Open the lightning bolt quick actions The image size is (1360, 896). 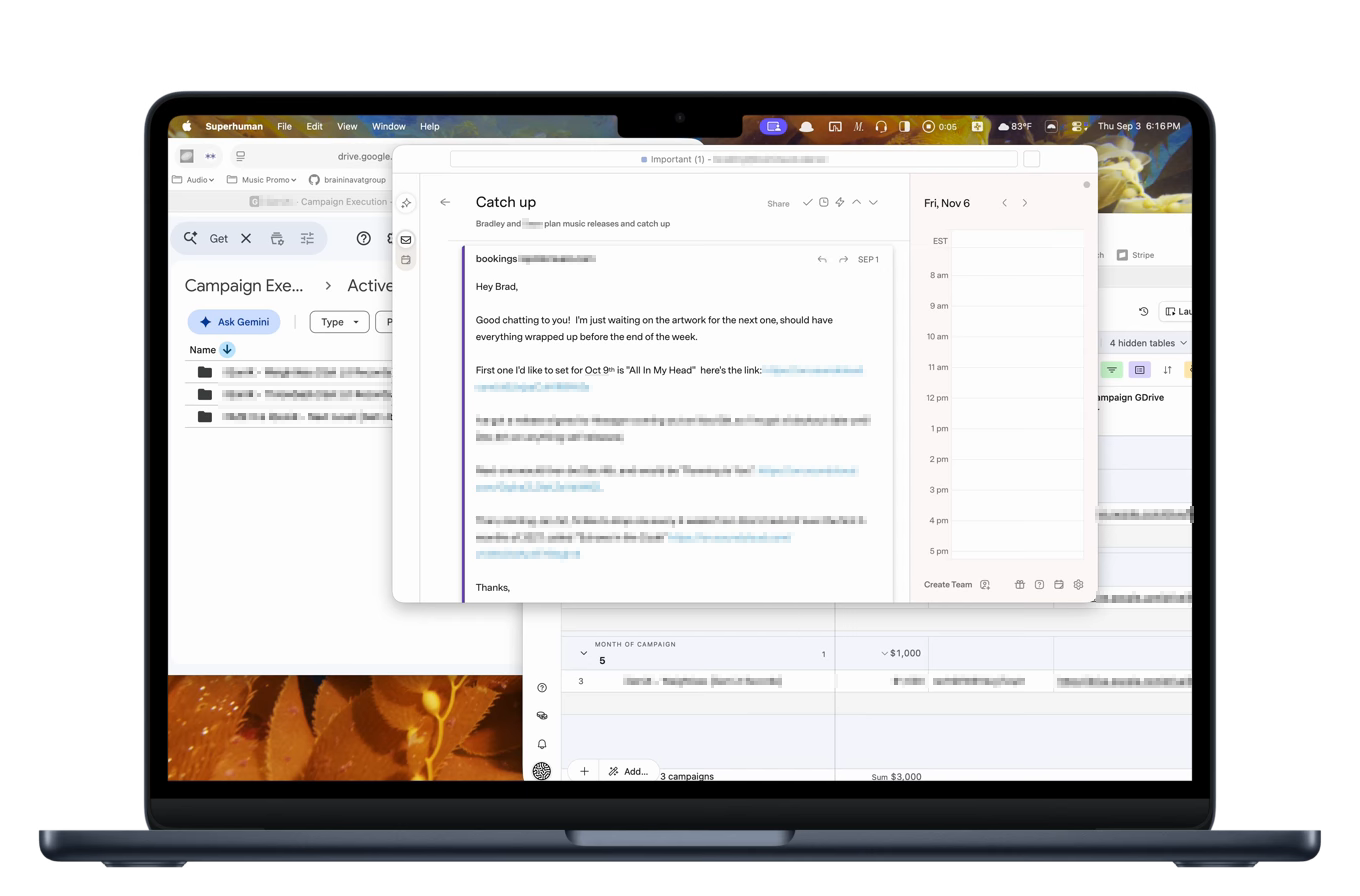tap(840, 203)
